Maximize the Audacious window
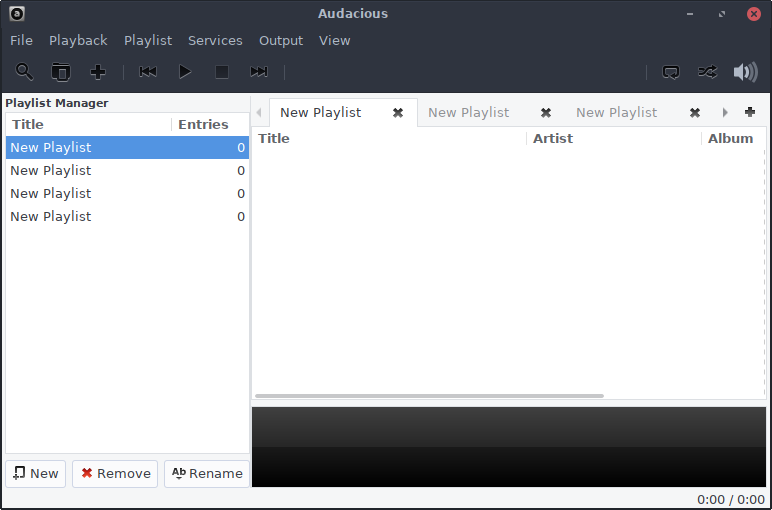This screenshot has width=772, height=510. point(722,14)
